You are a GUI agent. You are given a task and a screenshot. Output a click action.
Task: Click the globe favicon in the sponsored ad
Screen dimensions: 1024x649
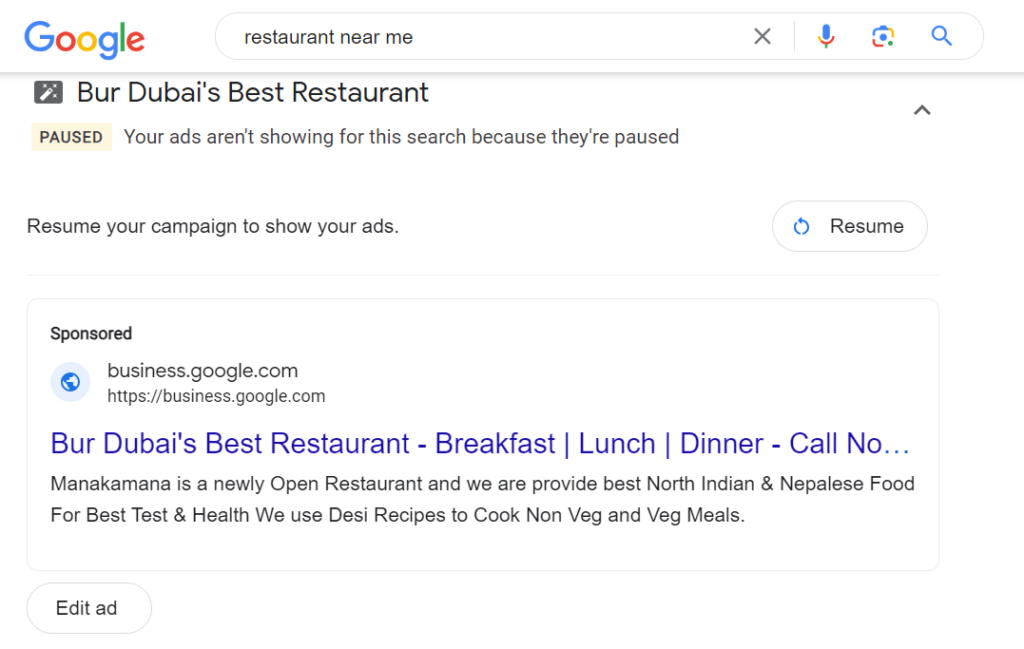[x=70, y=382]
